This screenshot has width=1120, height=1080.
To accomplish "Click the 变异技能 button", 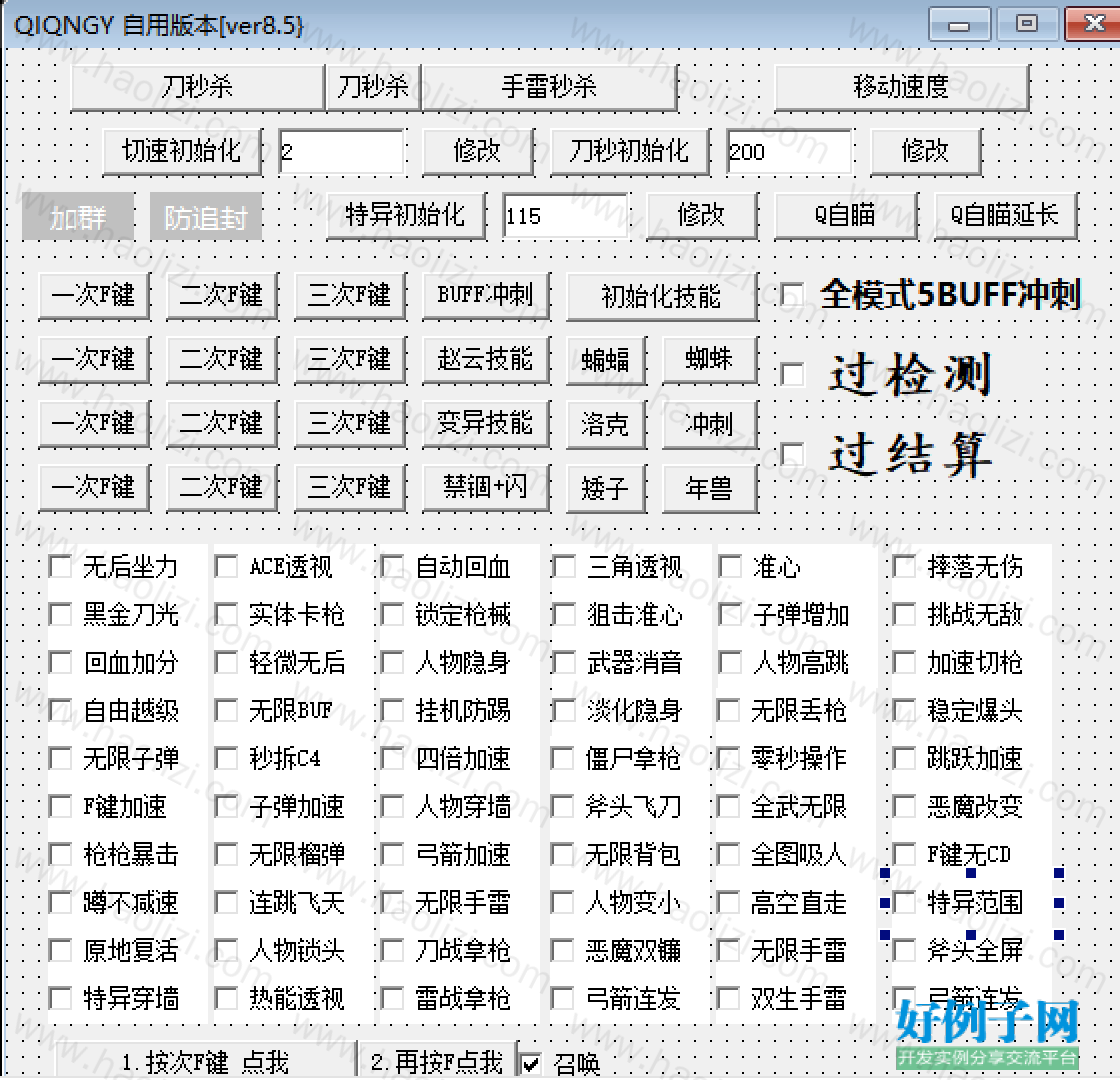I will 486,423.
